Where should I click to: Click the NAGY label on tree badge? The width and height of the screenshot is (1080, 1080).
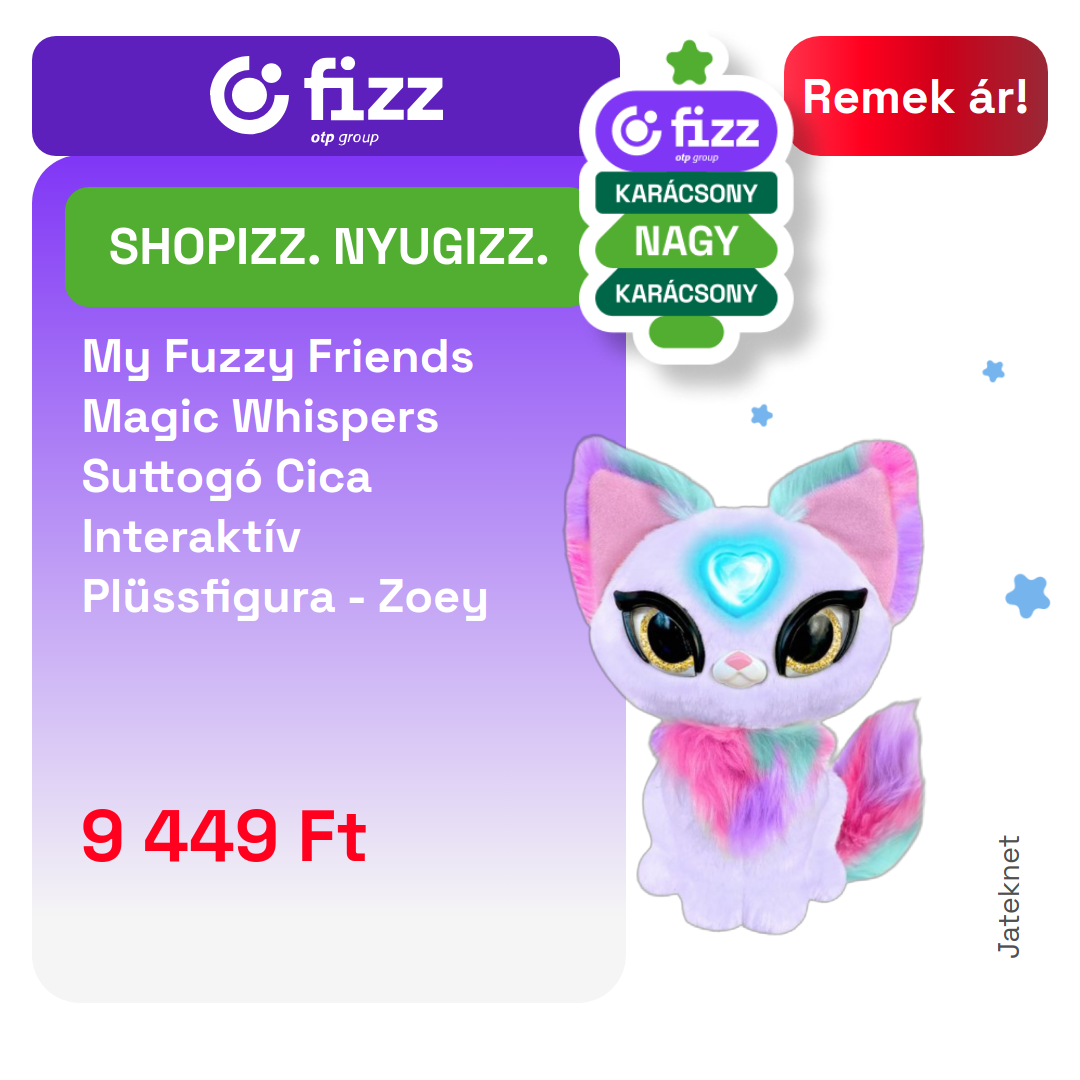686,241
